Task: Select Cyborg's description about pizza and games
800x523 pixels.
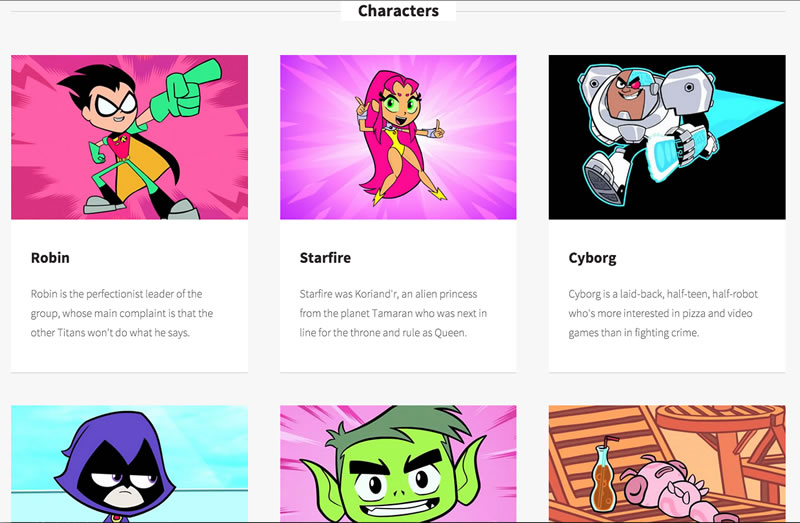Action: (x=663, y=313)
